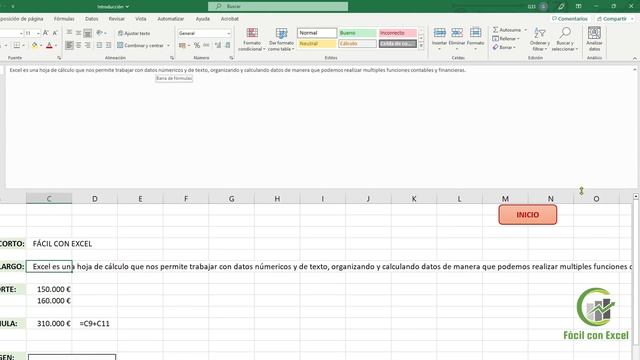Apply percent style
Image resolution: width=640 pixels, height=360 pixels.
tap(197, 45)
